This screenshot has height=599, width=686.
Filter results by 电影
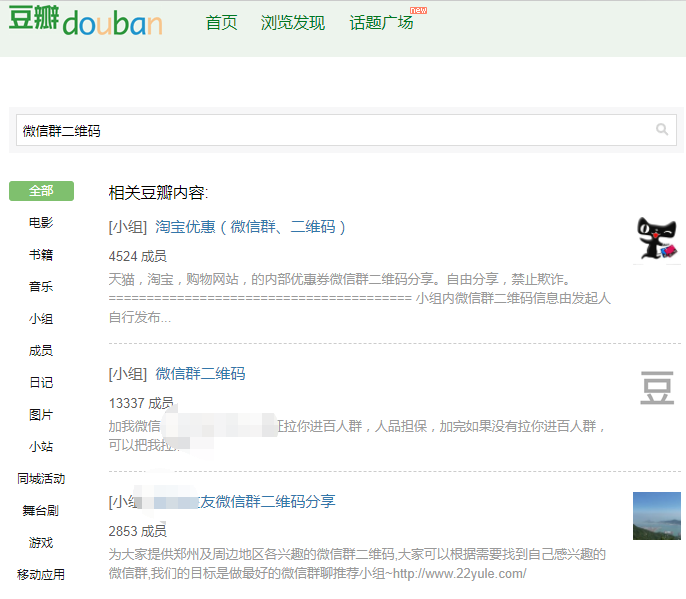coord(41,223)
